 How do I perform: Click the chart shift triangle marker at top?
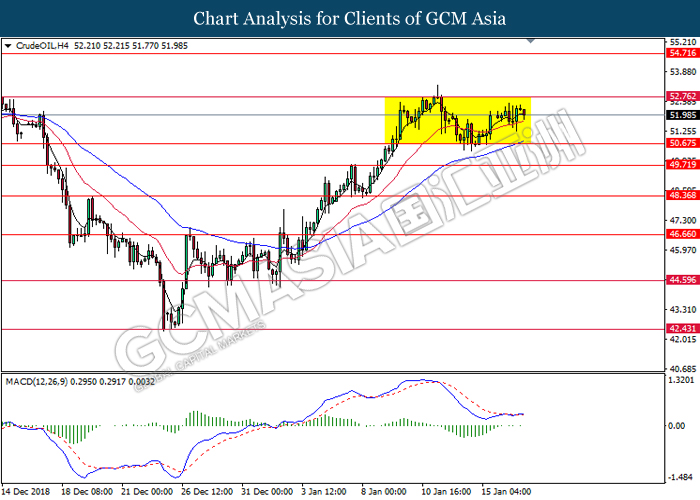coord(530,41)
